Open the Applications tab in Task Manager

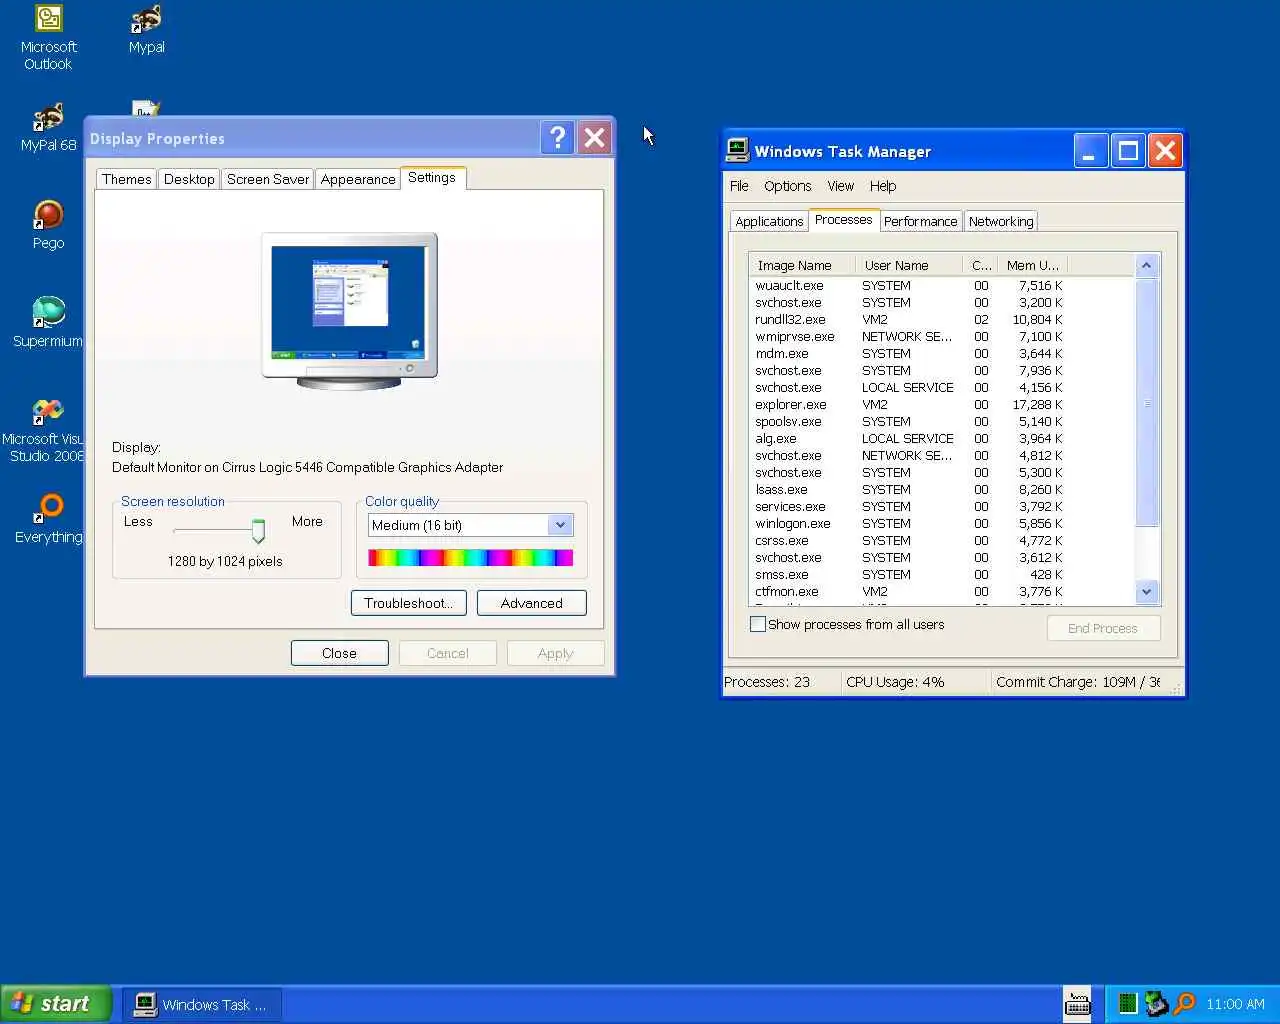click(x=769, y=221)
